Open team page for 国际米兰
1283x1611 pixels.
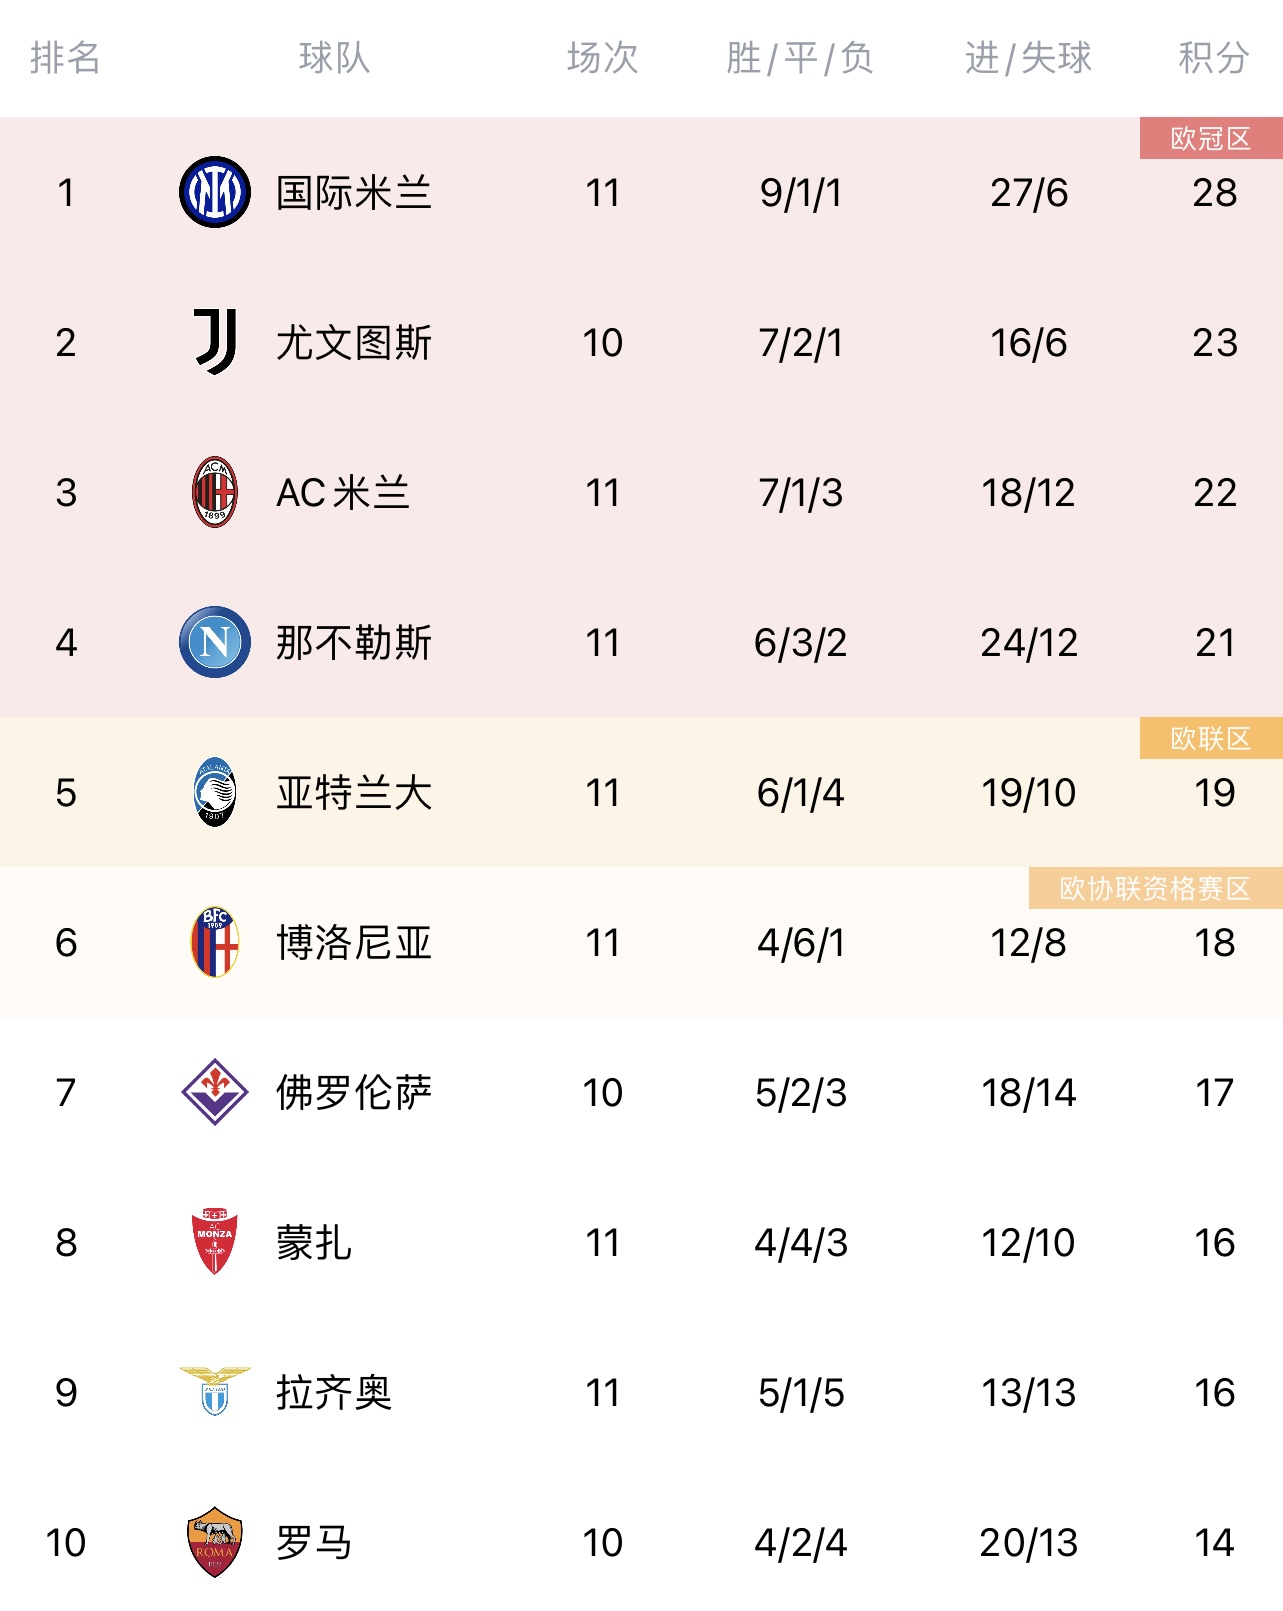point(354,192)
